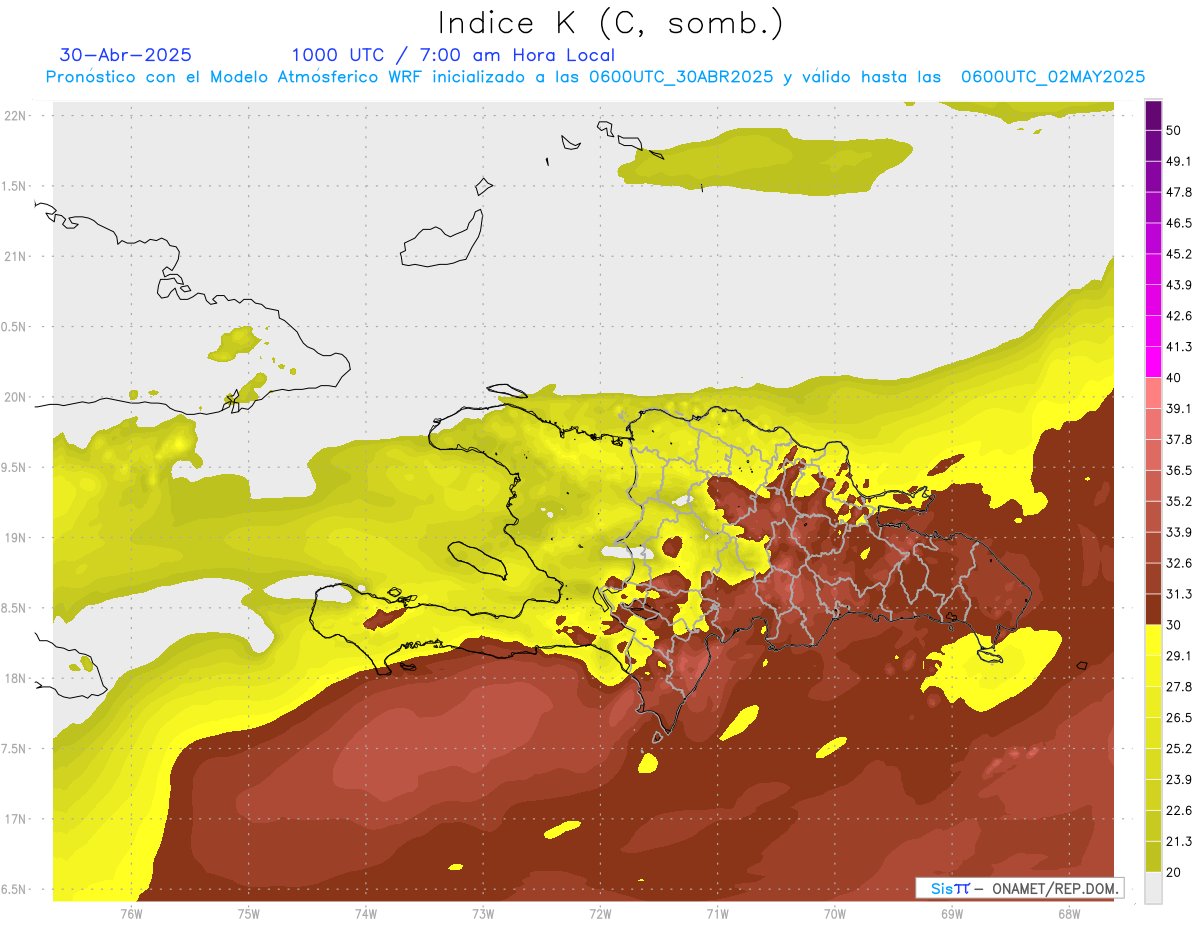
Task: Click the "72W" longitude axis label
Action: pos(600,914)
